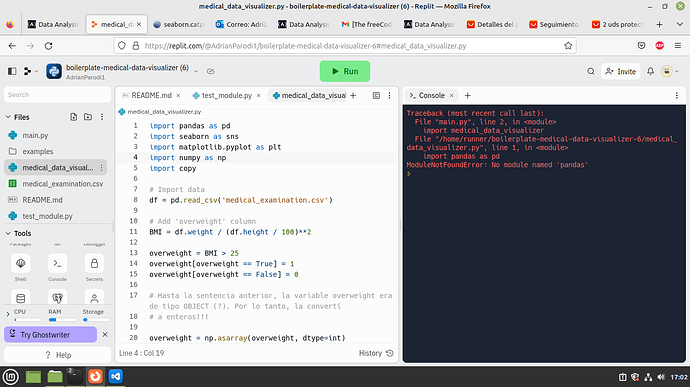Image resolution: width=690 pixels, height=387 pixels.
Task: Add new tab beside Console
Action: [x=467, y=96]
